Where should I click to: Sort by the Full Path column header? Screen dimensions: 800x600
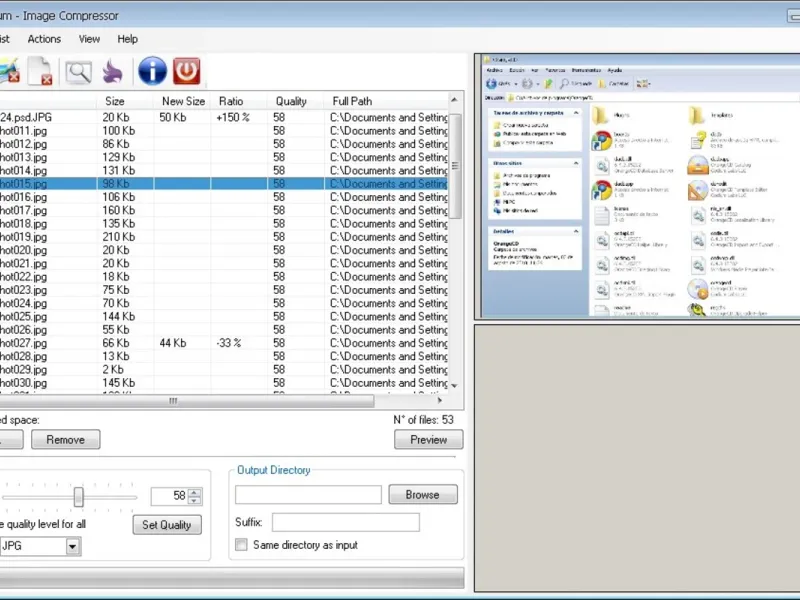click(386, 101)
